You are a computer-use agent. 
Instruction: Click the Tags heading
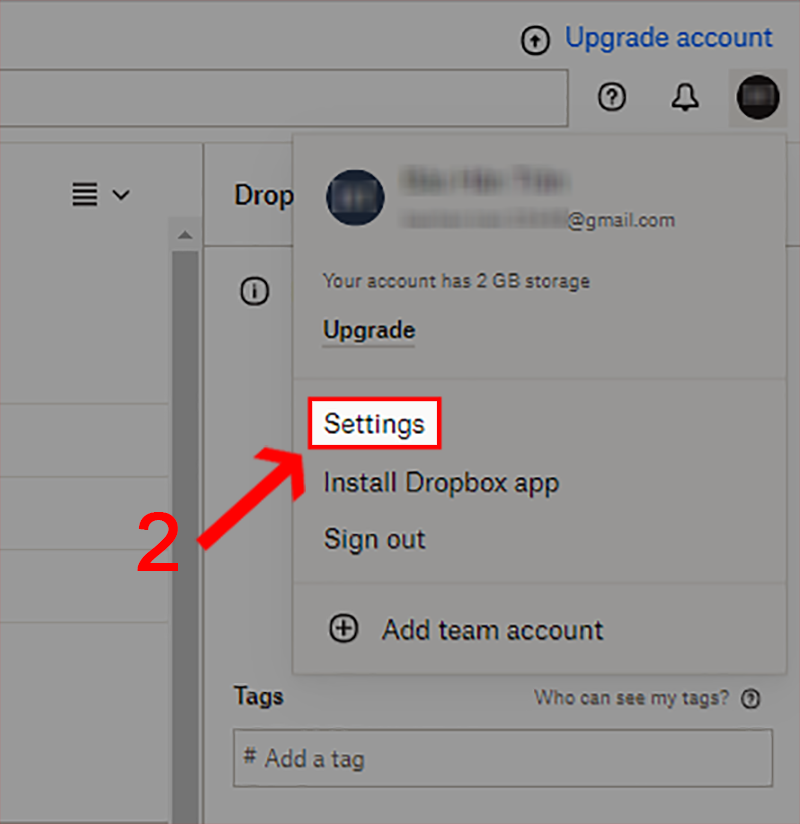click(x=259, y=696)
